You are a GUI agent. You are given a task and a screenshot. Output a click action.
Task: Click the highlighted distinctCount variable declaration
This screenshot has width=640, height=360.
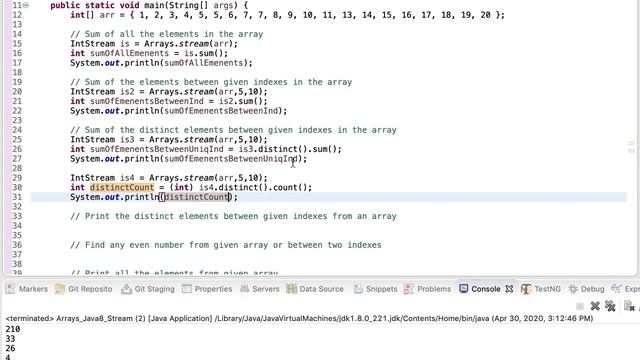122,187
